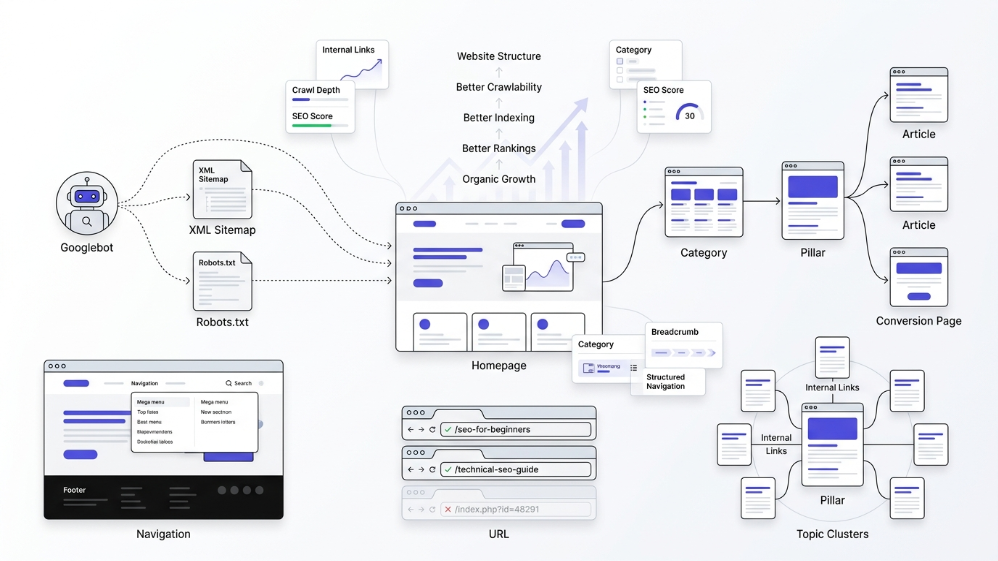Click the 'Organic Growth' text
The image size is (998, 561).
[x=499, y=179]
